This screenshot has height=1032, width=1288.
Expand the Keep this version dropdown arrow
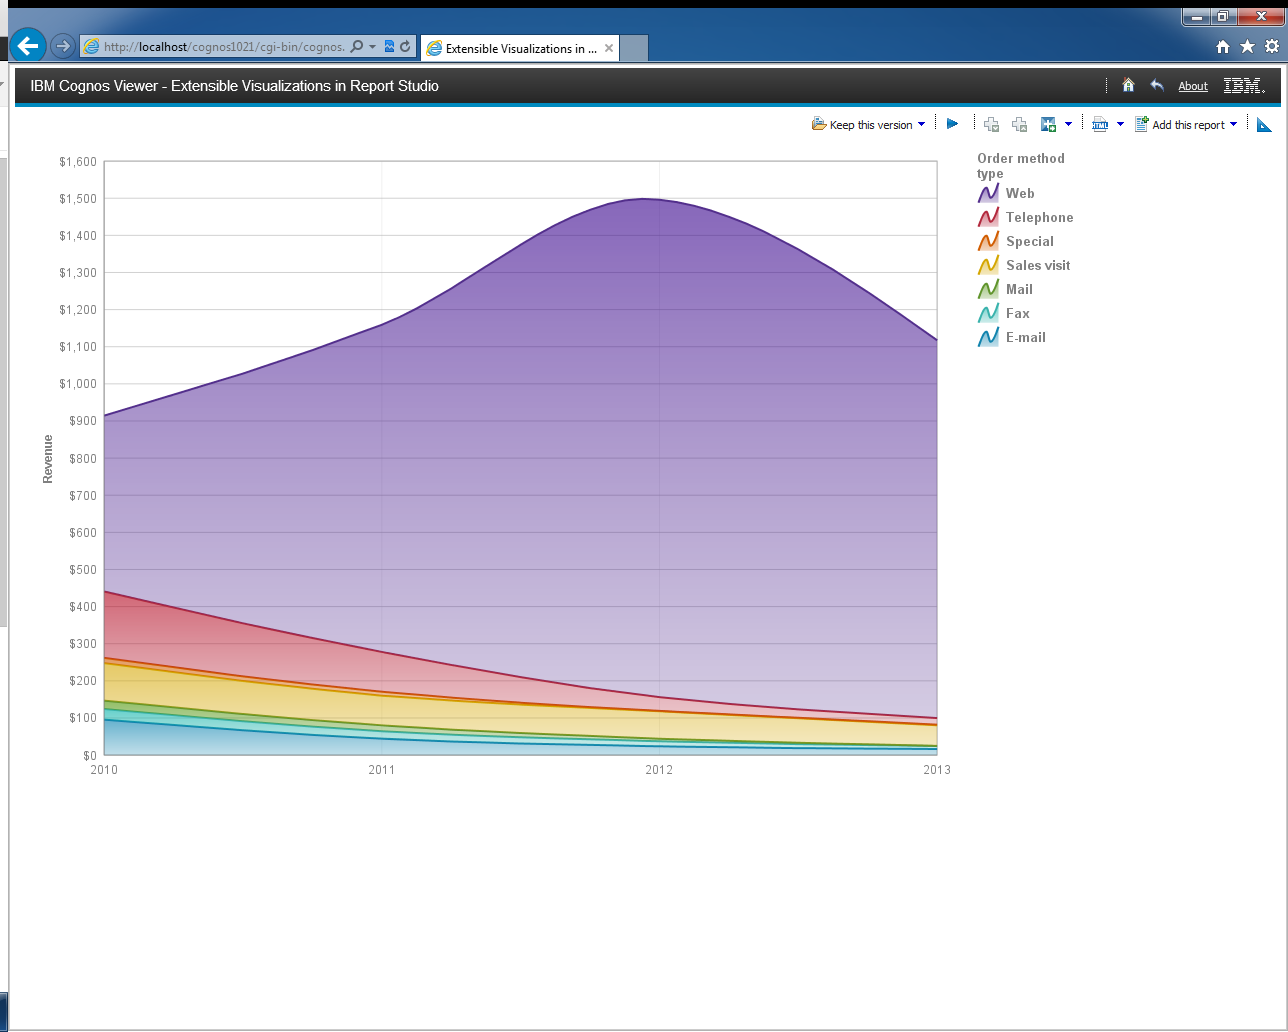pos(921,124)
